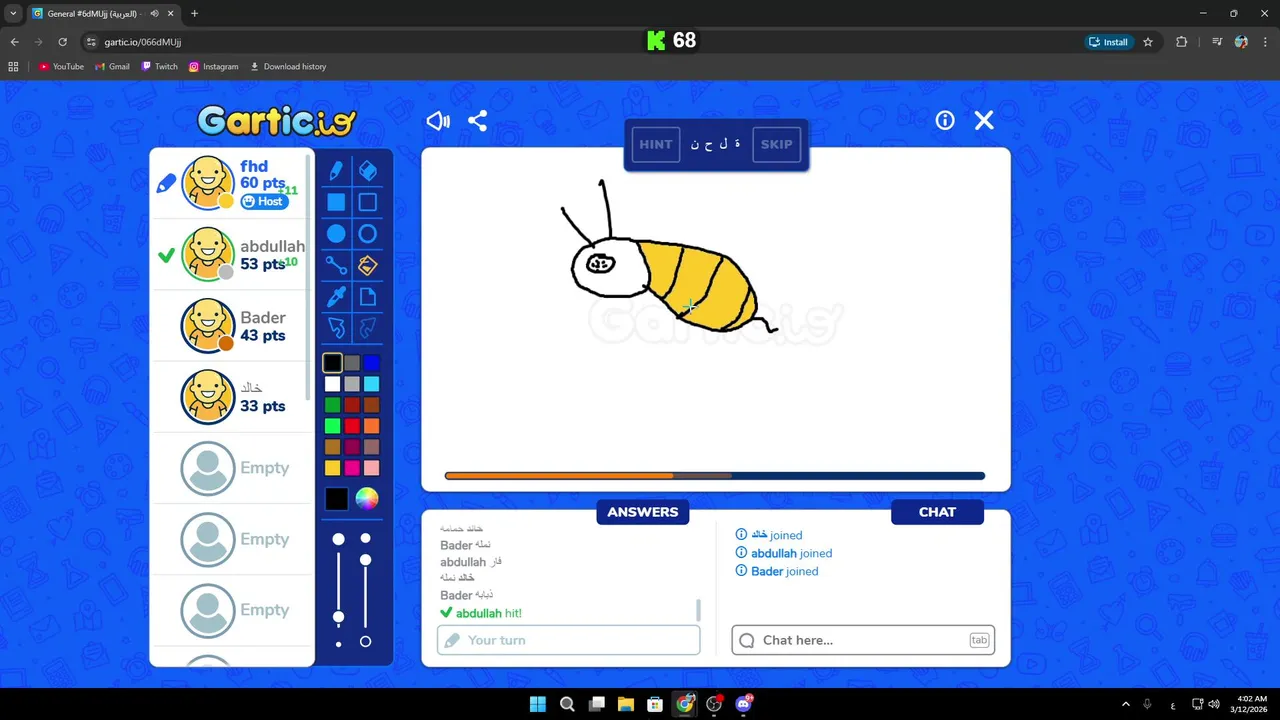Reload the gartic.io page
This screenshot has height=720, width=1280.
point(62,42)
